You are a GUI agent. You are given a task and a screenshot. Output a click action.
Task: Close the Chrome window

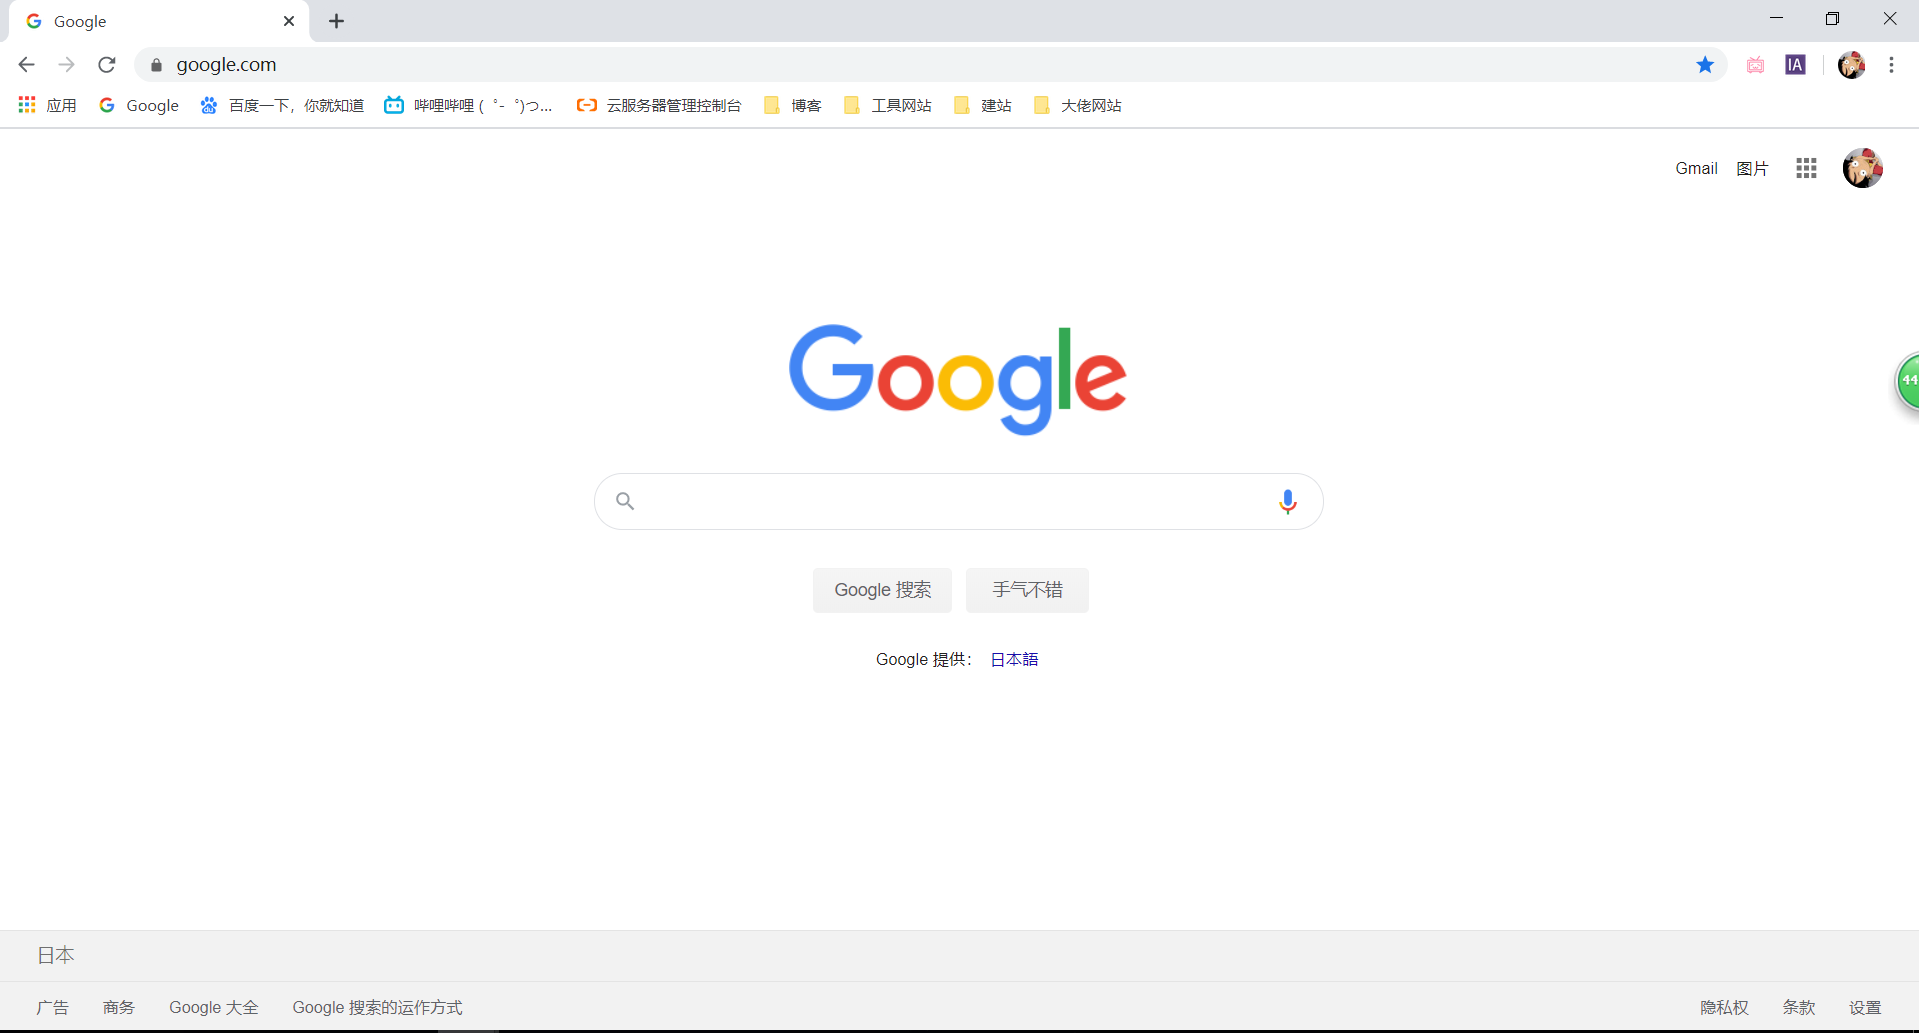(1889, 18)
